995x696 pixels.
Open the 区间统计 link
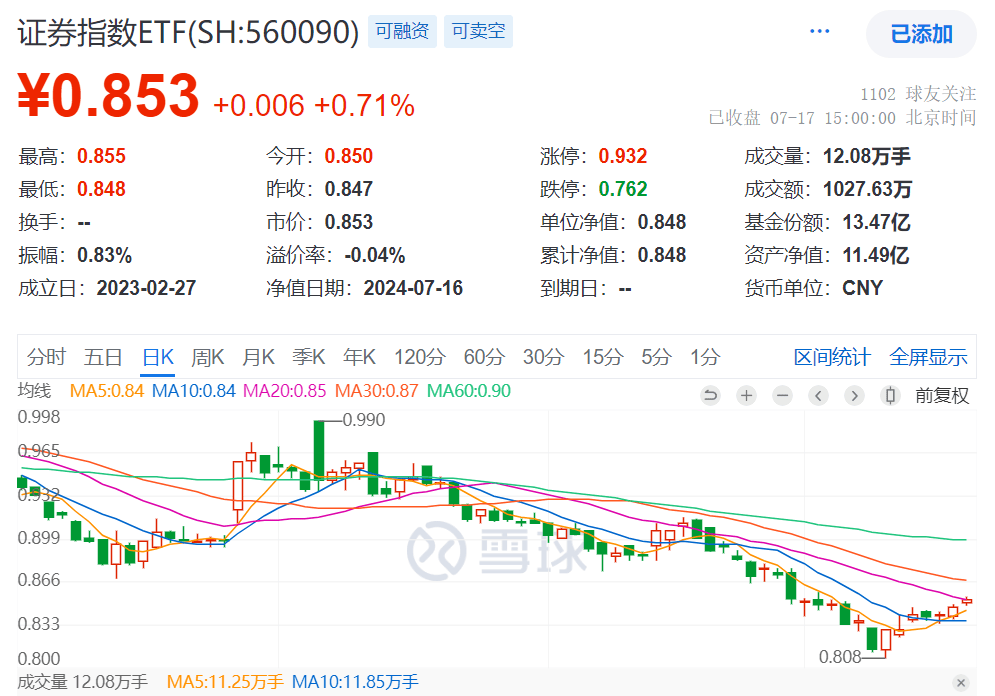point(832,357)
